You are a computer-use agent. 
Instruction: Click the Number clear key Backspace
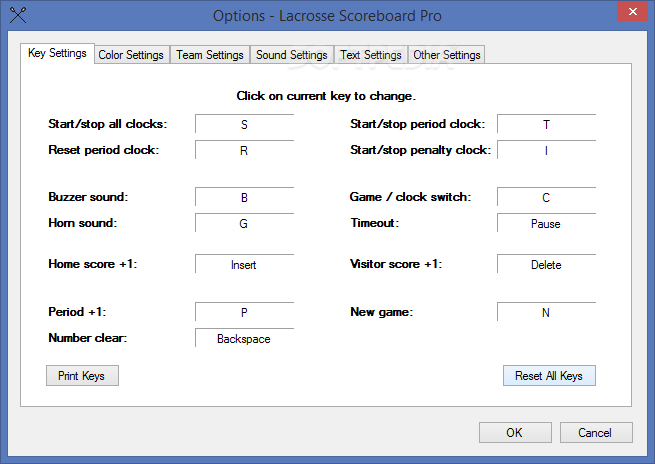(x=244, y=338)
